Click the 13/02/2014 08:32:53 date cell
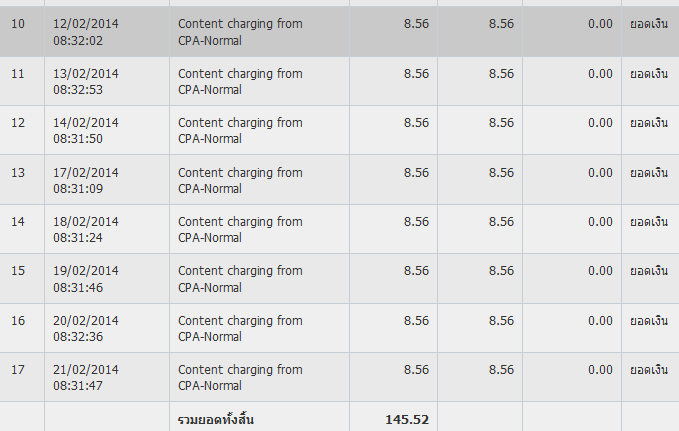679x431 pixels. click(x=107, y=81)
